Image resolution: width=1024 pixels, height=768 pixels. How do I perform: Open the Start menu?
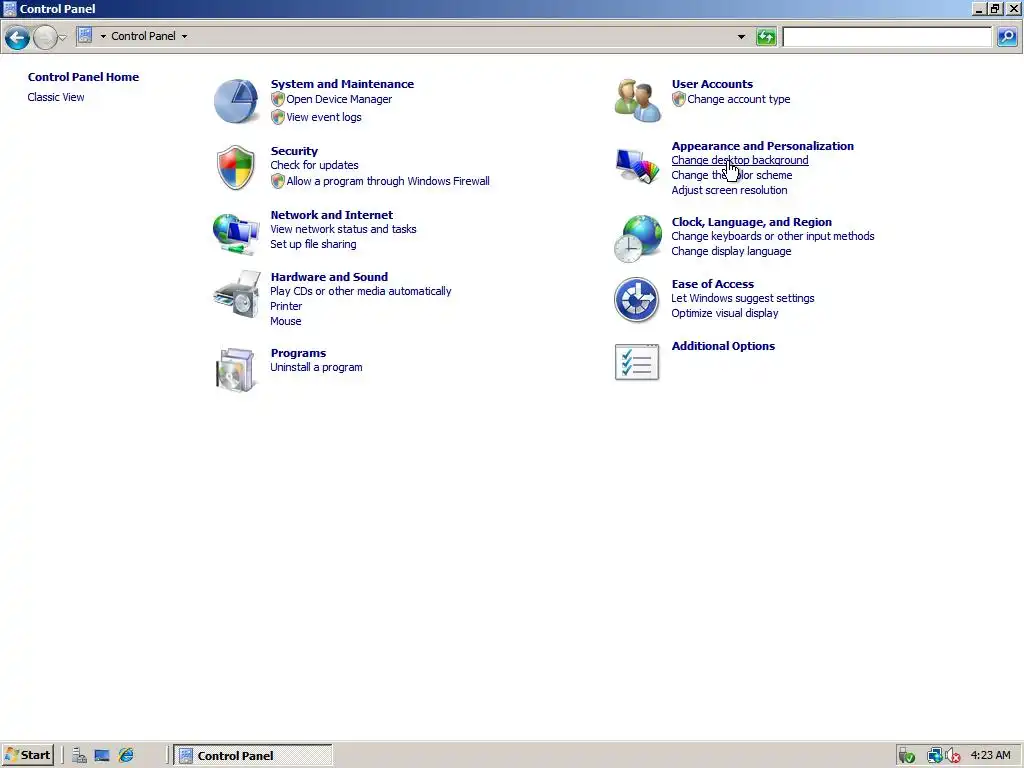tap(27, 756)
